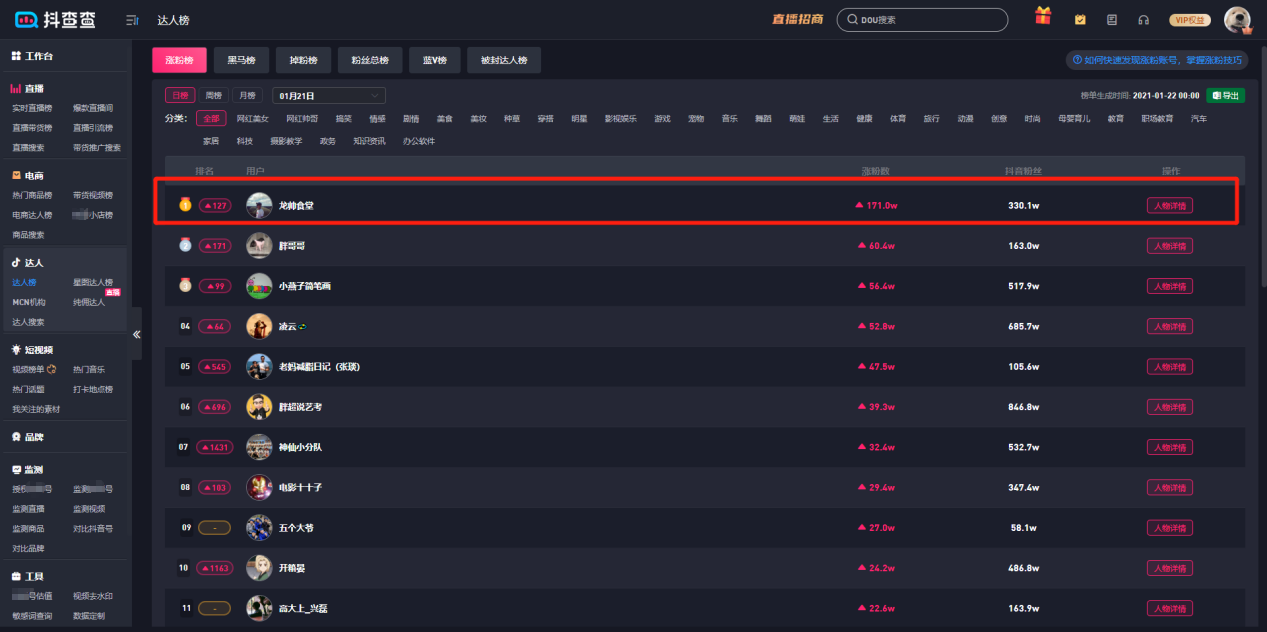The image size is (1267, 632).
Task: Open the 01月21日 date dropdown
Action: tap(329, 96)
